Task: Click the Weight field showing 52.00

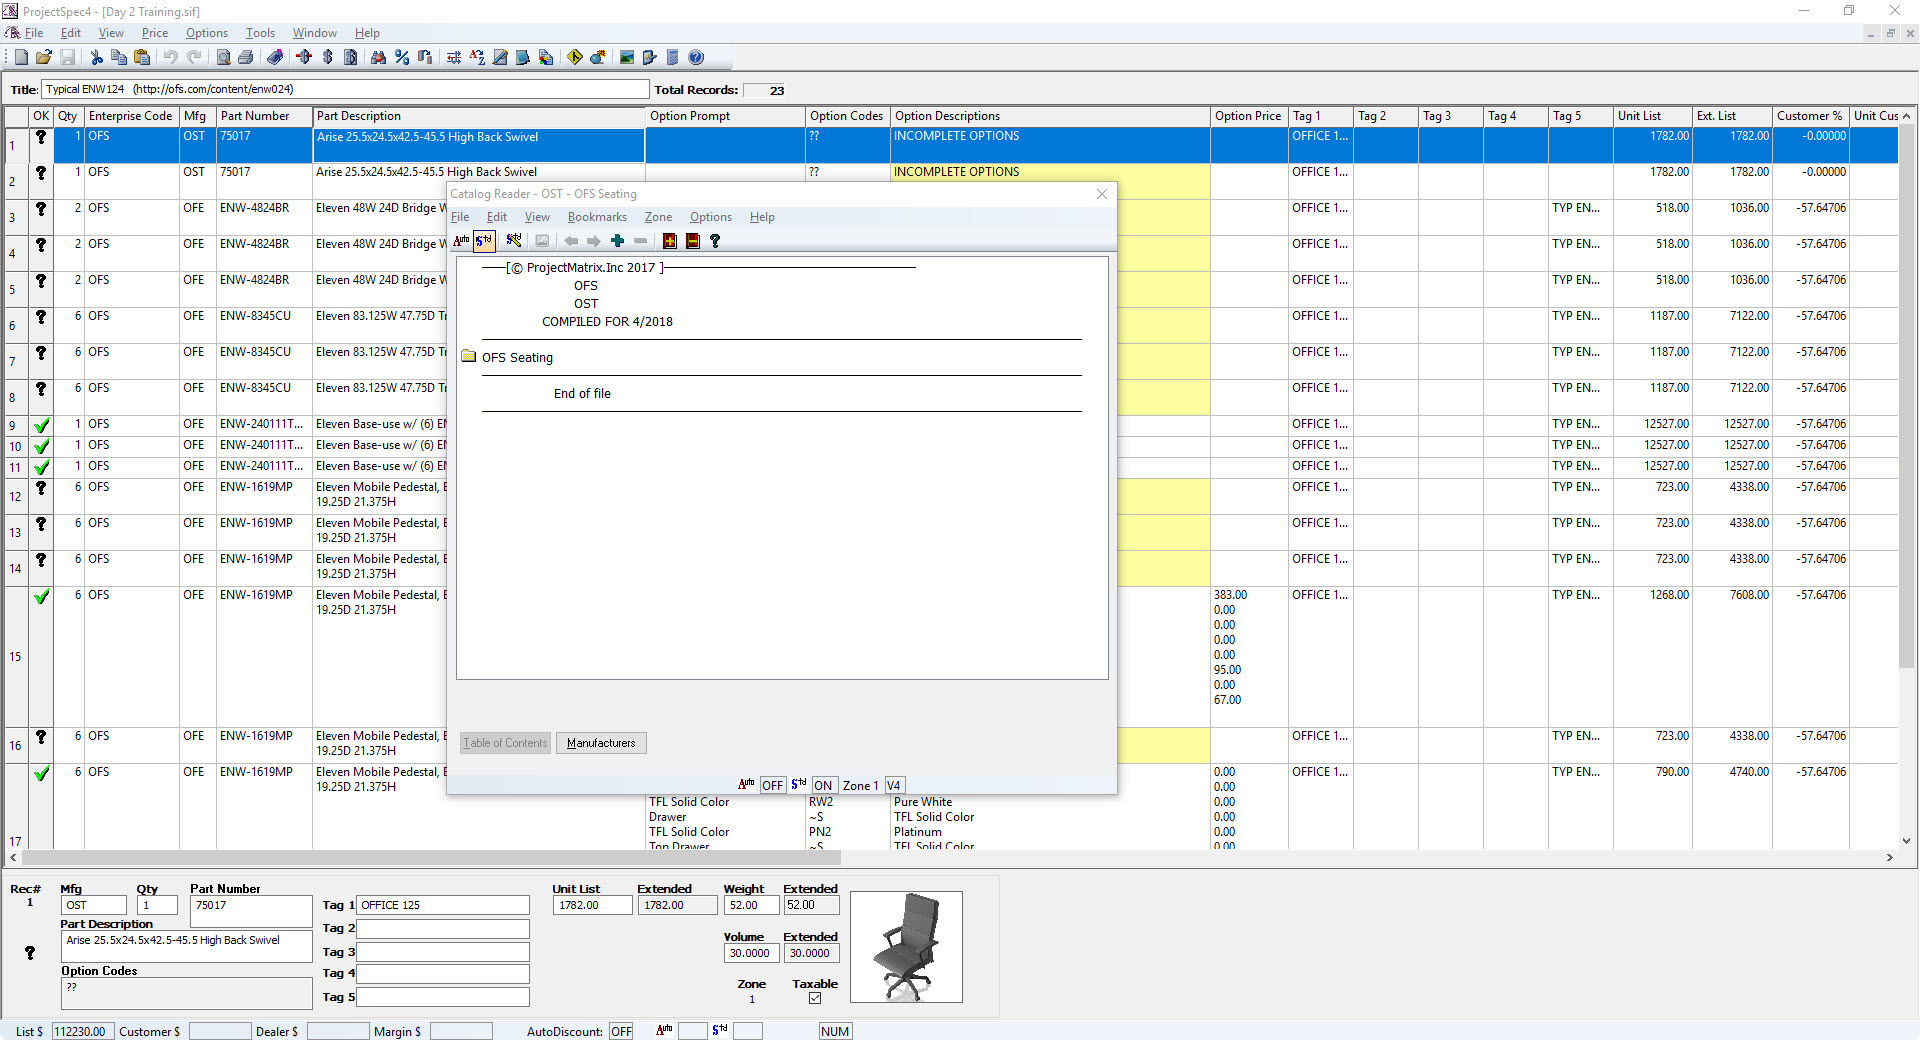Action: tap(752, 905)
